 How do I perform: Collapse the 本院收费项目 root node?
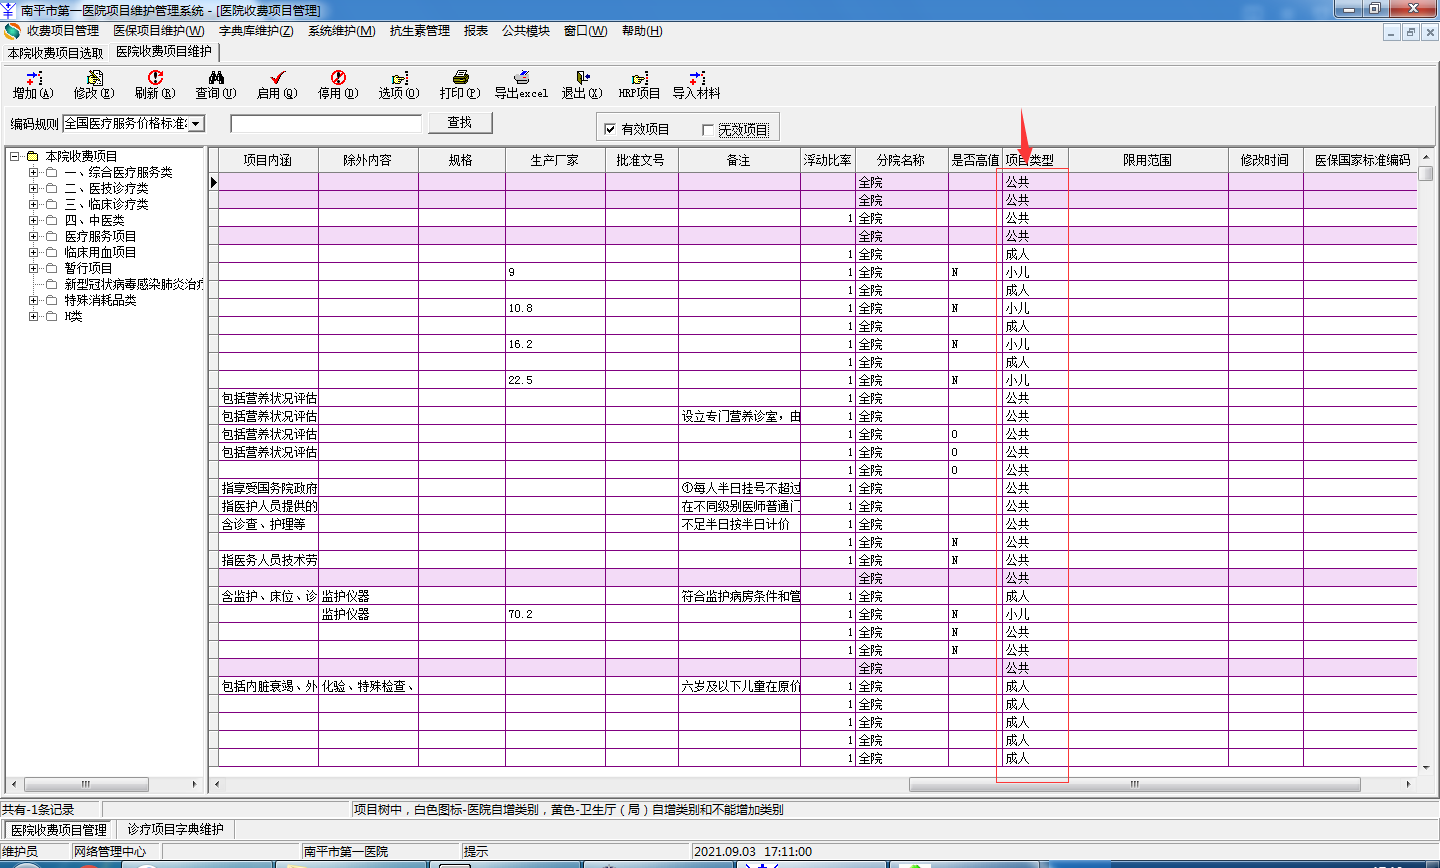pyautogui.click(x=15, y=156)
